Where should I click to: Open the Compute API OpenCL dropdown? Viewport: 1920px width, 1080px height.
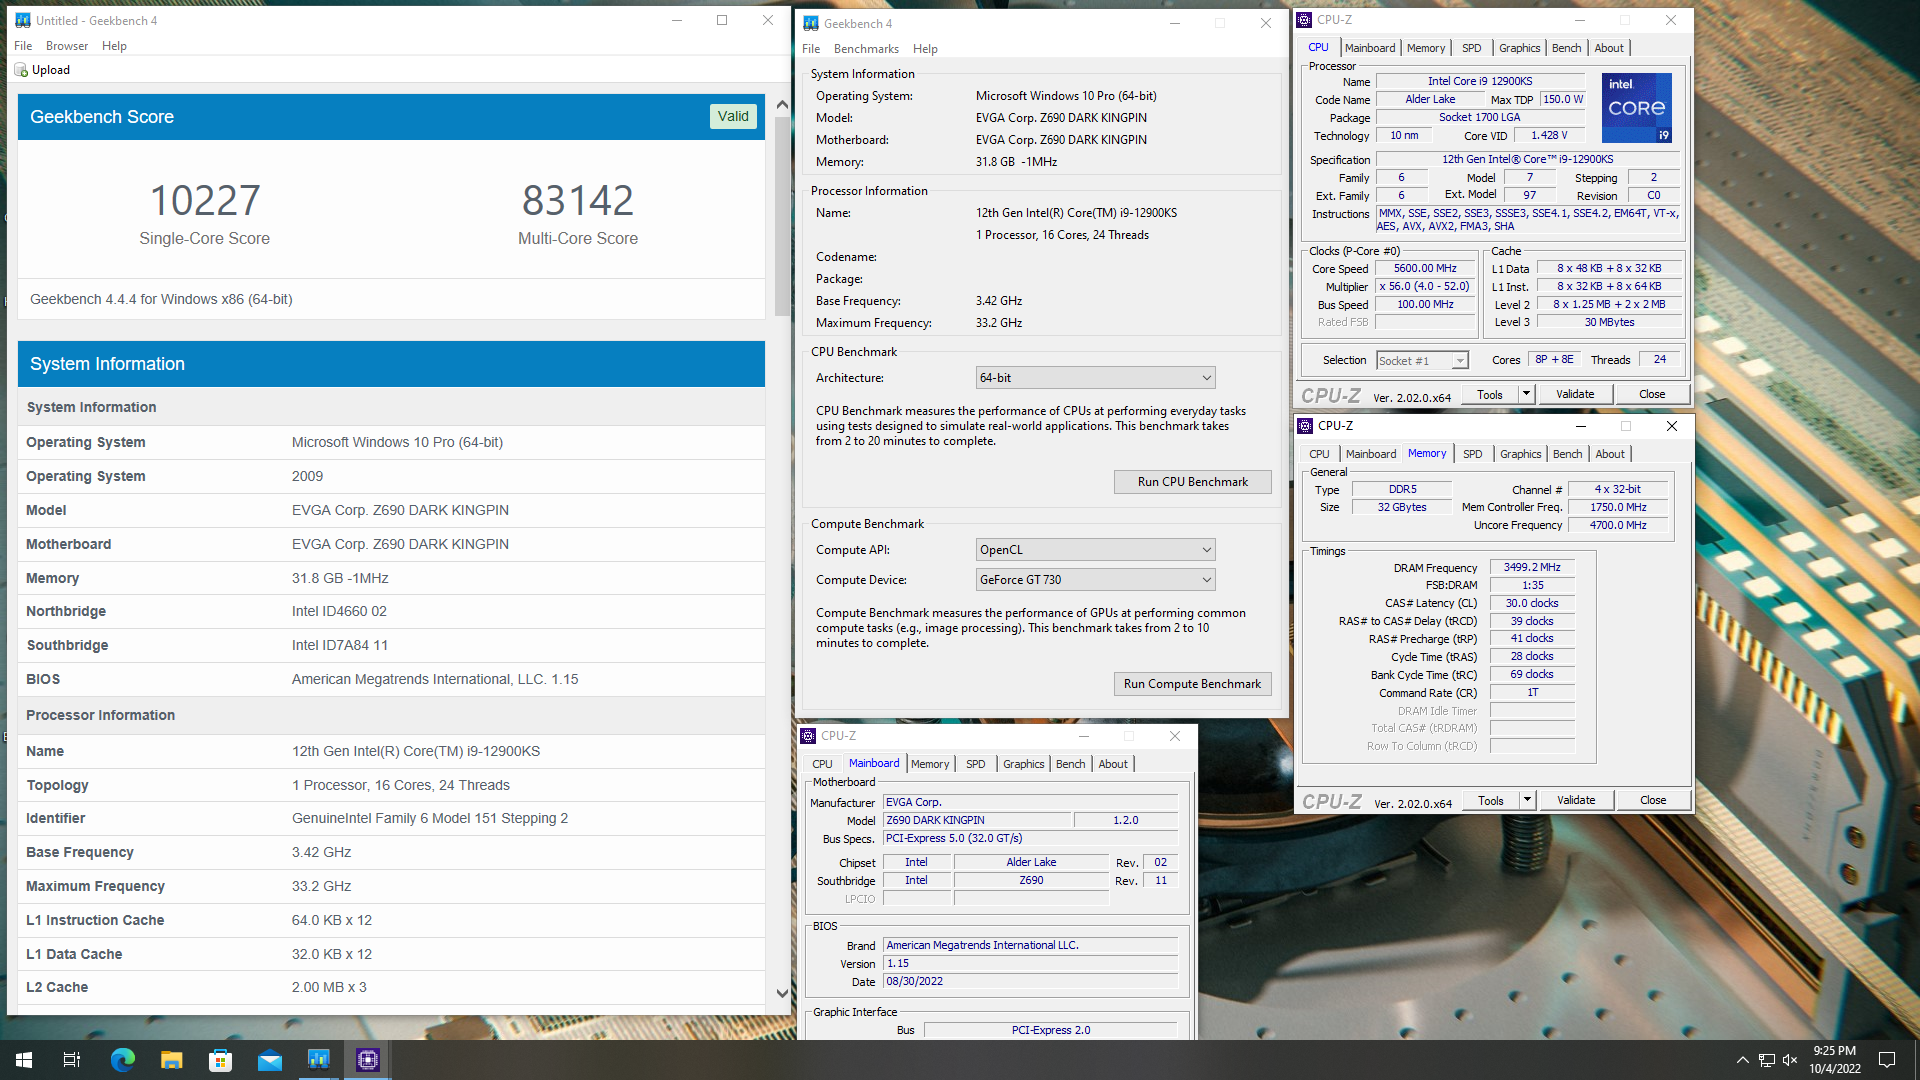tap(1095, 549)
